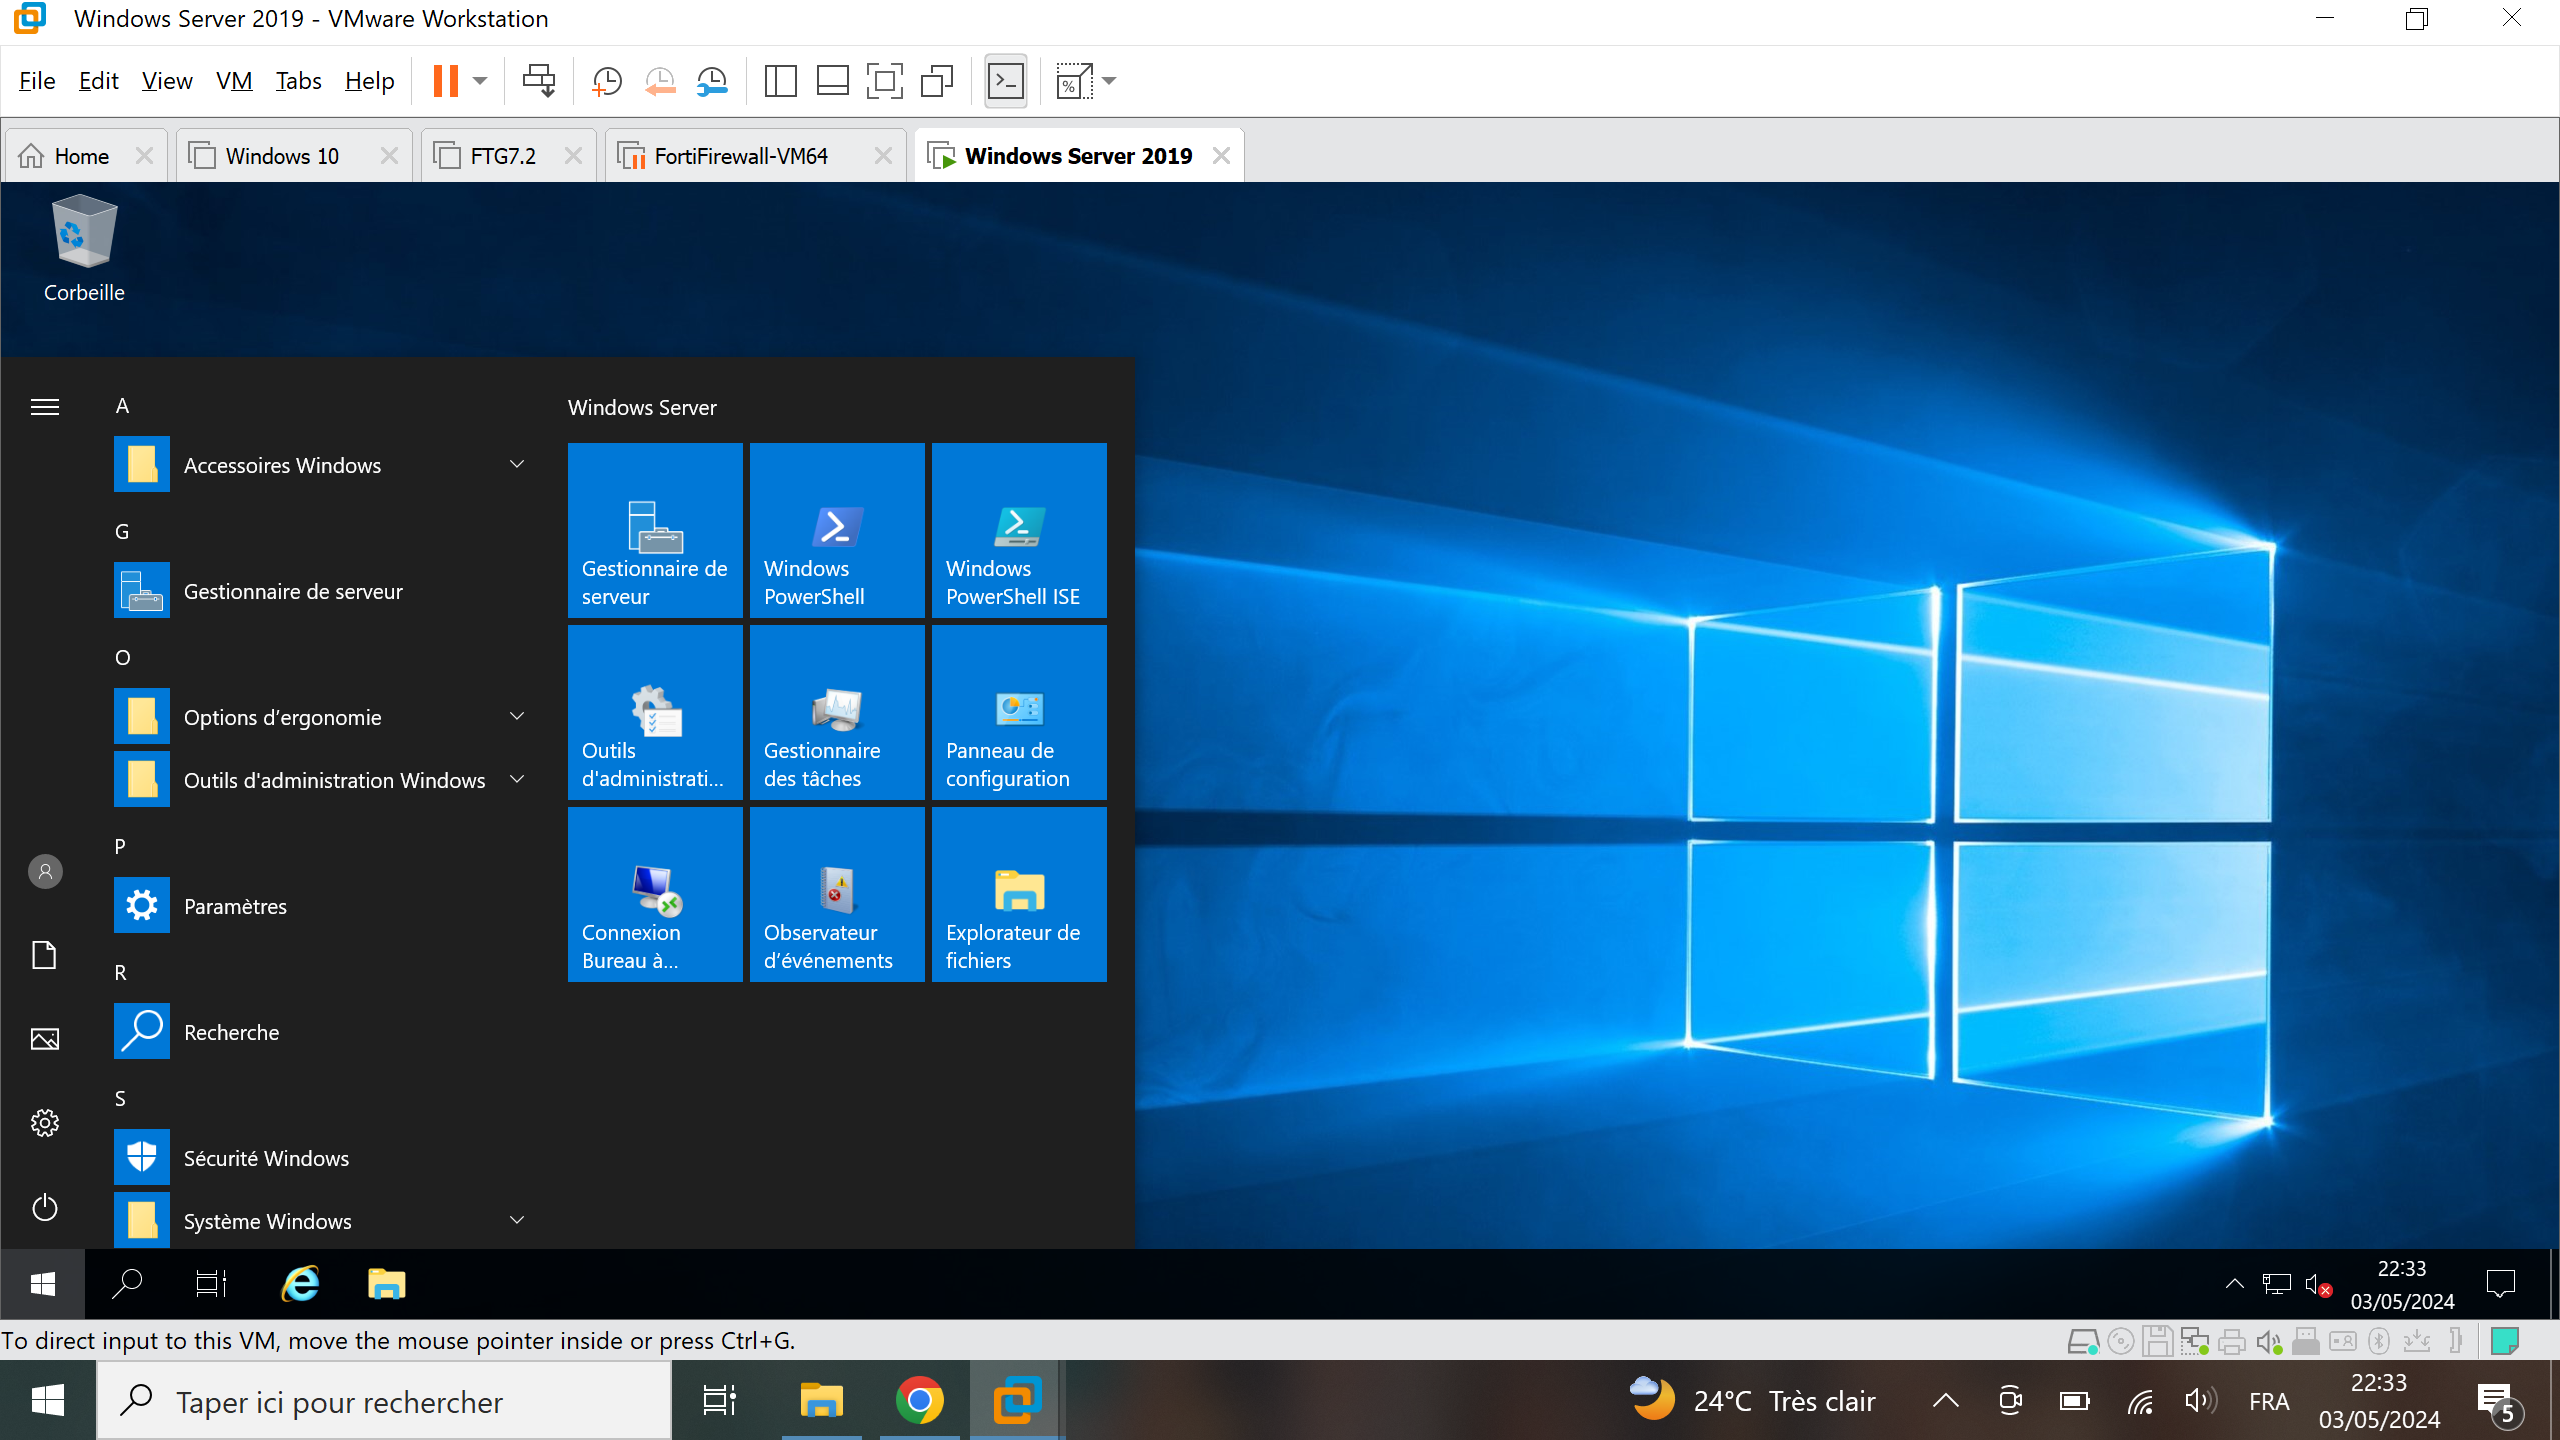The width and height of the screenshot is (2560, 1440).
Task: Open the VMware Tabs menu
Action: (x=298, y=81)
